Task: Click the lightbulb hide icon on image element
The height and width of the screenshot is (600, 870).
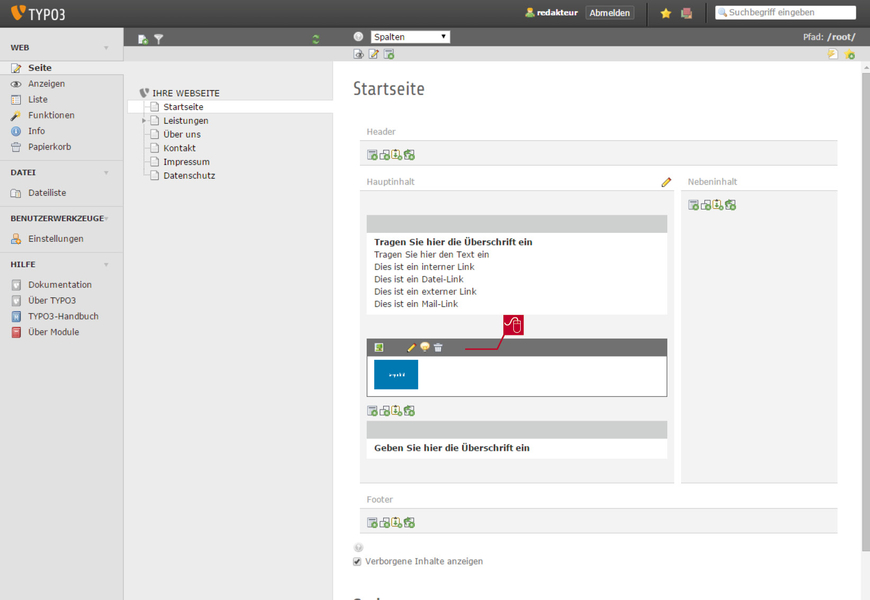Action: 425,347
